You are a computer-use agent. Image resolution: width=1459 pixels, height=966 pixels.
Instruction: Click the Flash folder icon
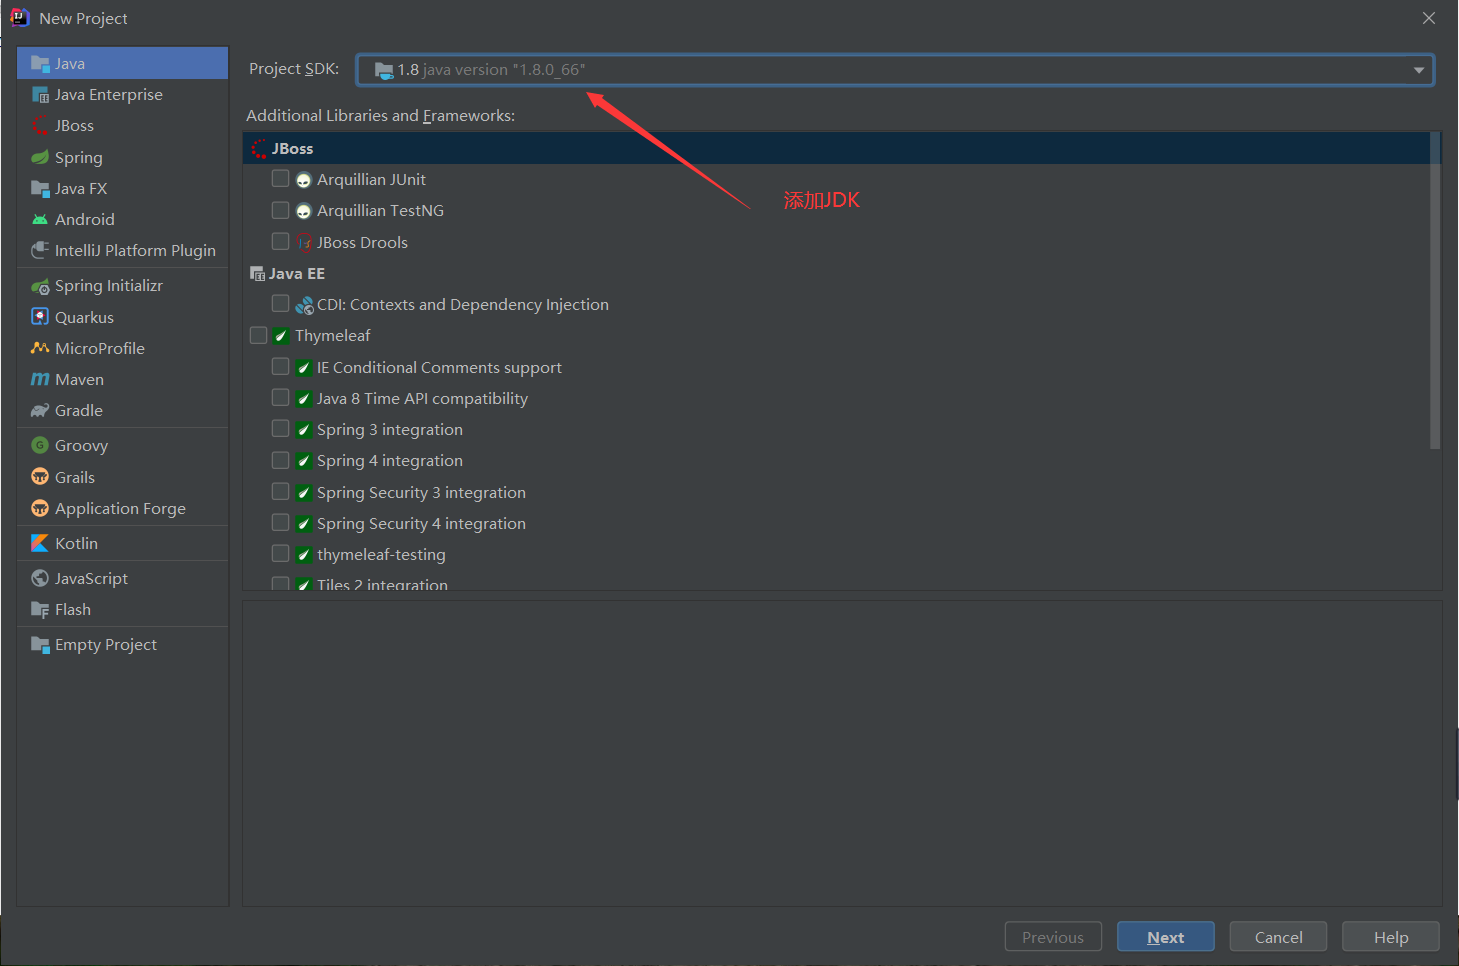pos(40,610)
